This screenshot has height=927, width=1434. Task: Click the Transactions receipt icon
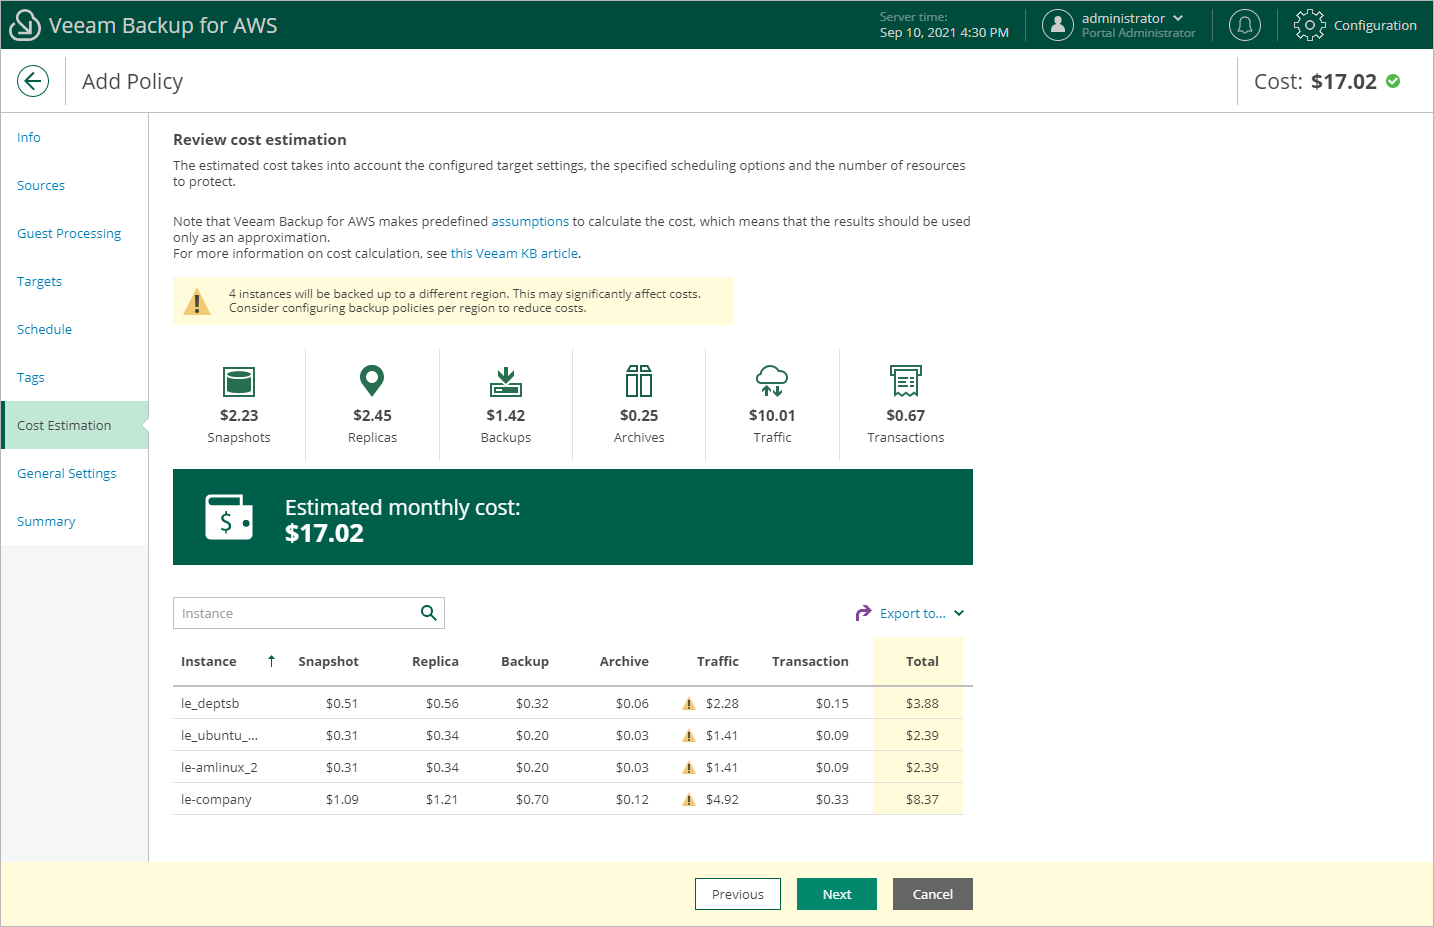pos(906,381)
